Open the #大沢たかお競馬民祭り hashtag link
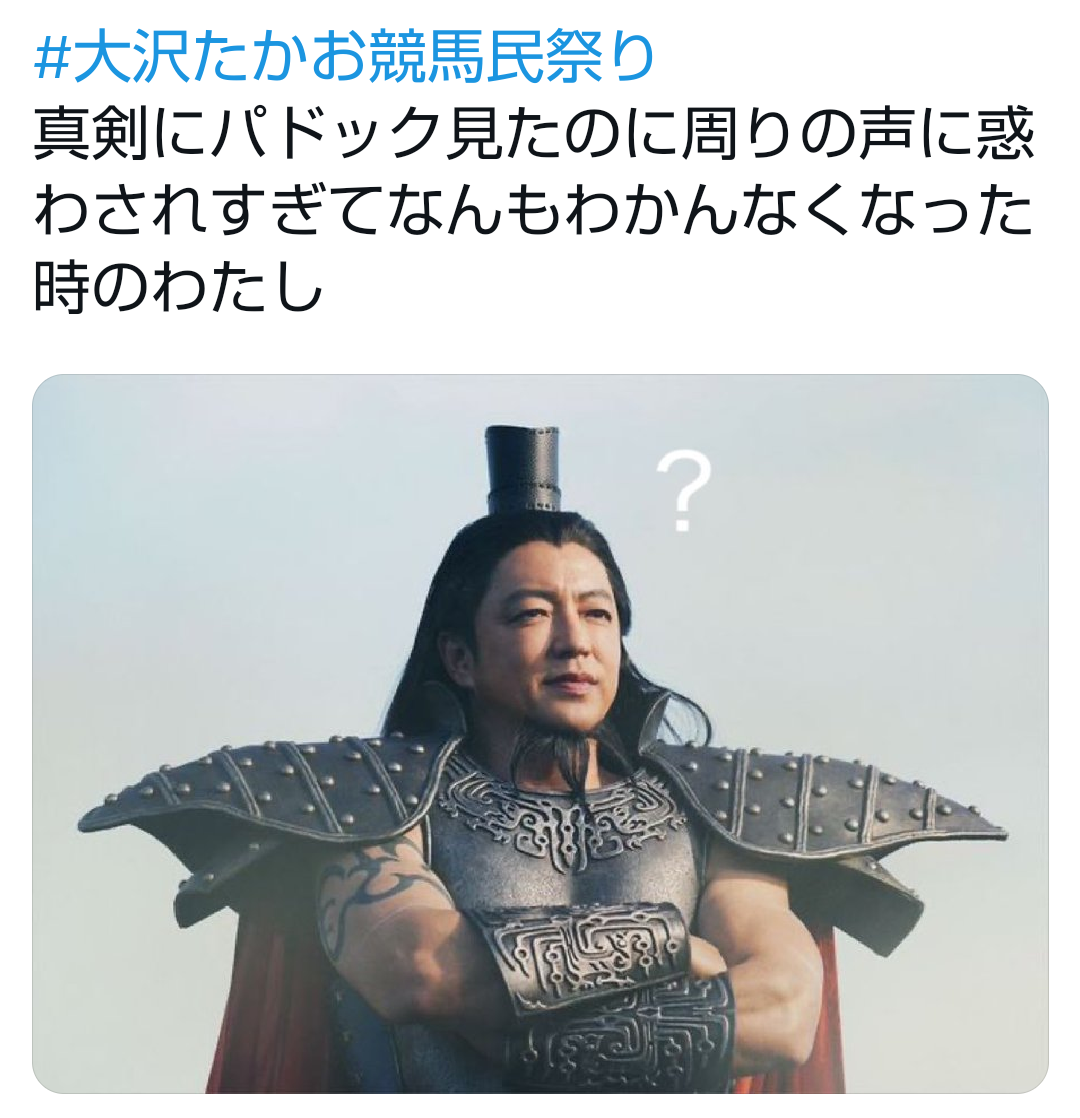 pyautogui.click(x=344, y=58)
